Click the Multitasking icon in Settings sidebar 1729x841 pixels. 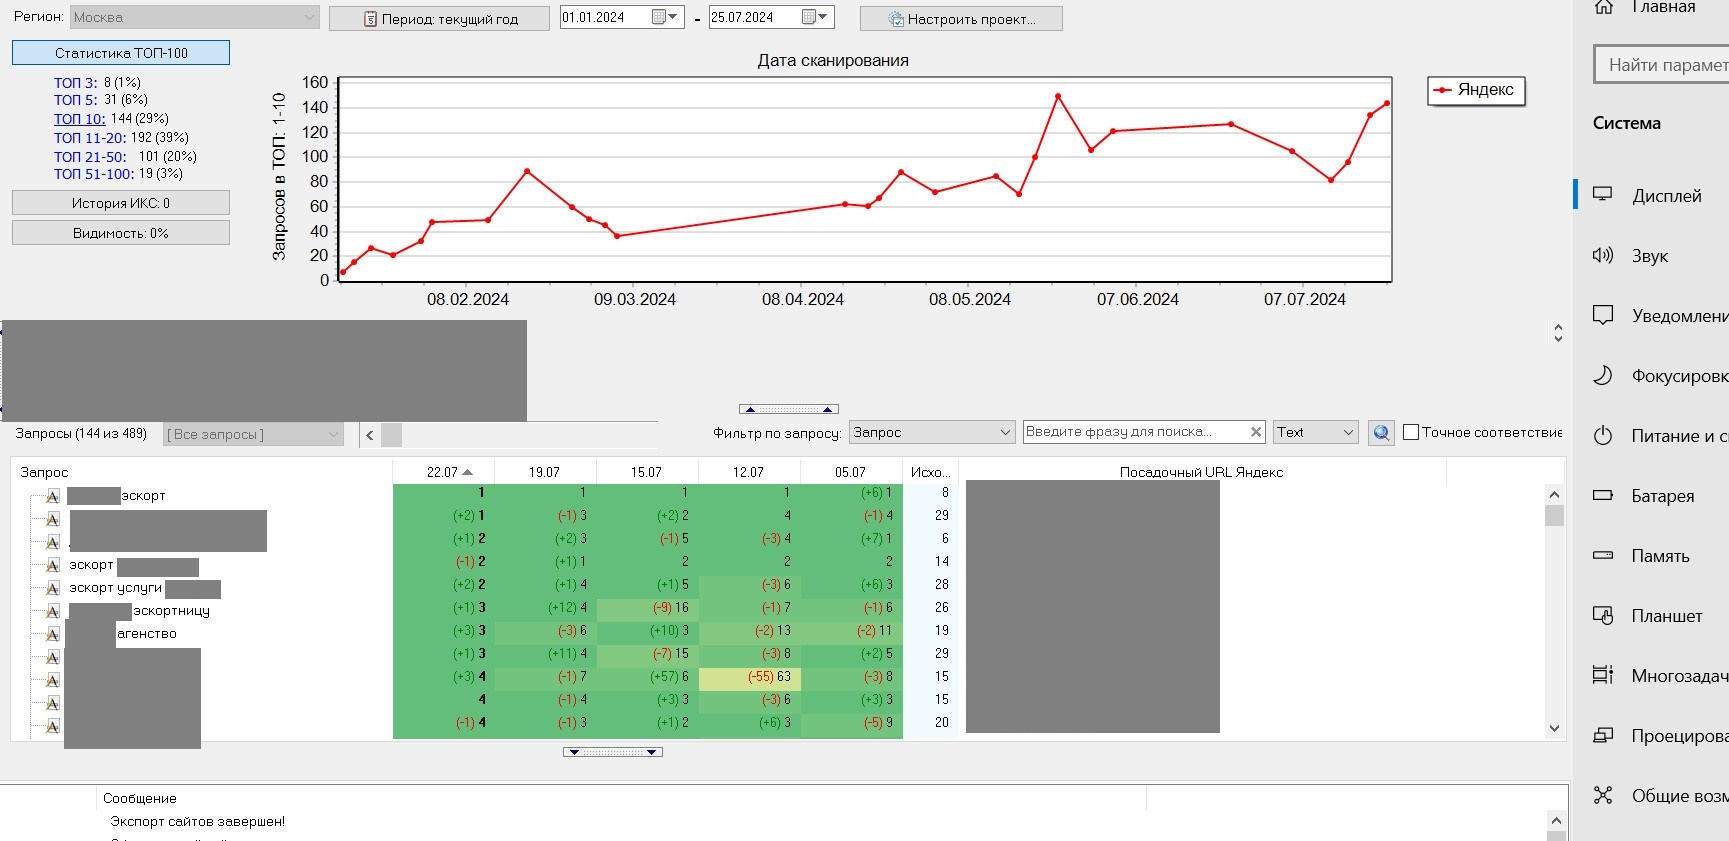pyautogui.click(x=1603, y=675)
